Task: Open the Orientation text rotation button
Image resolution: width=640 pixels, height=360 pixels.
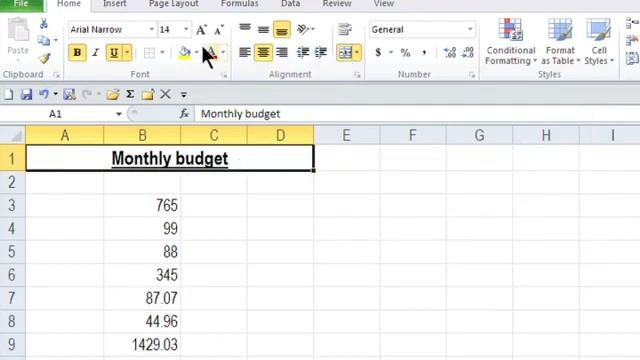Action: (x=305, y=29)
